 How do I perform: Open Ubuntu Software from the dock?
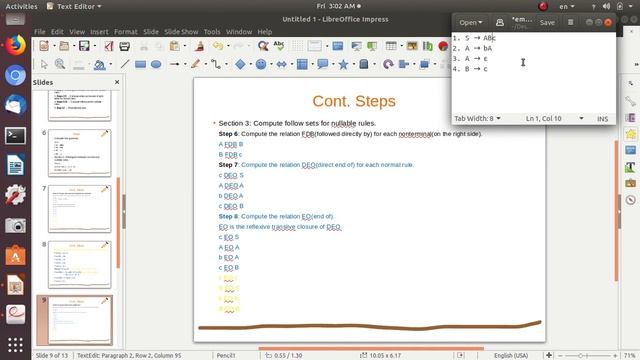15,255
